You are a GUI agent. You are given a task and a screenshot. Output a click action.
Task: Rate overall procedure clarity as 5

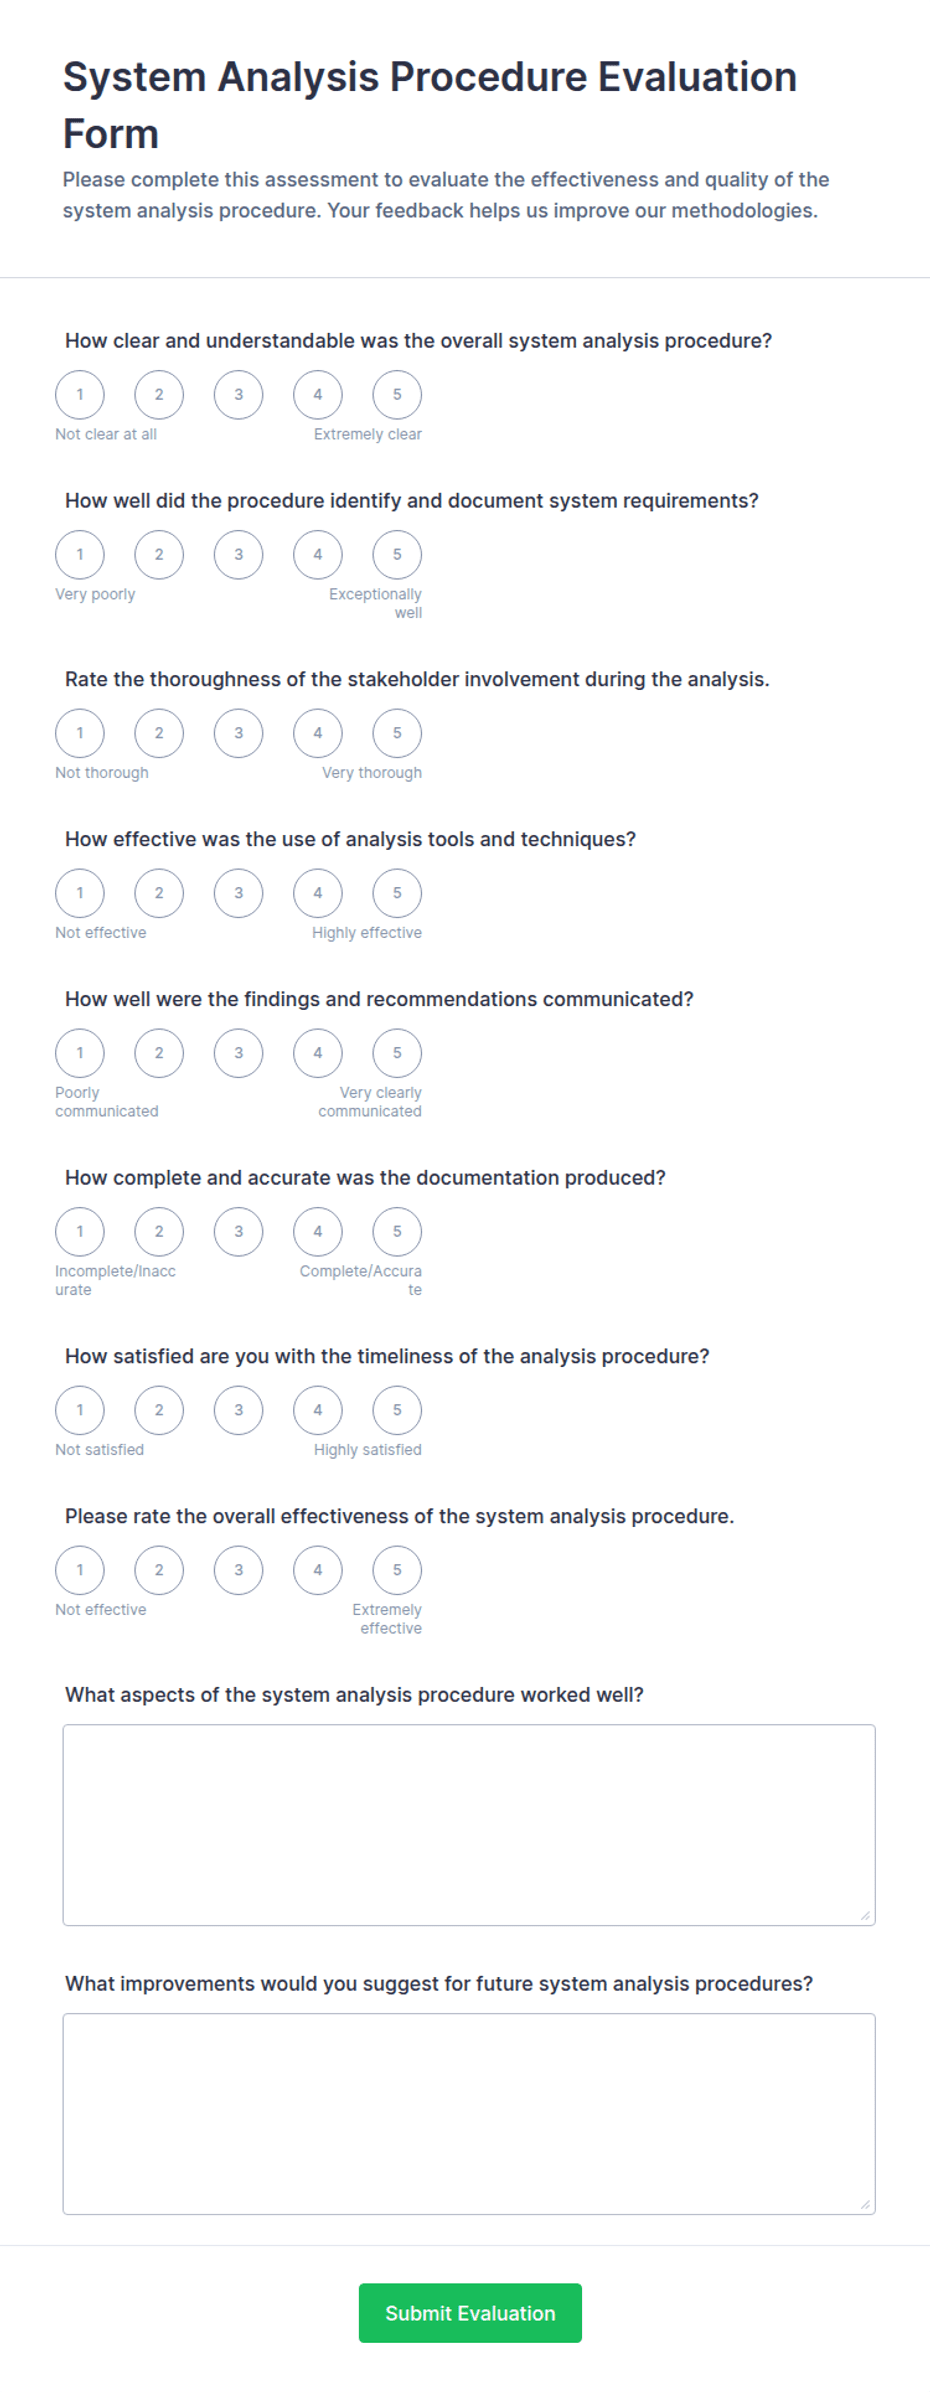397,394
